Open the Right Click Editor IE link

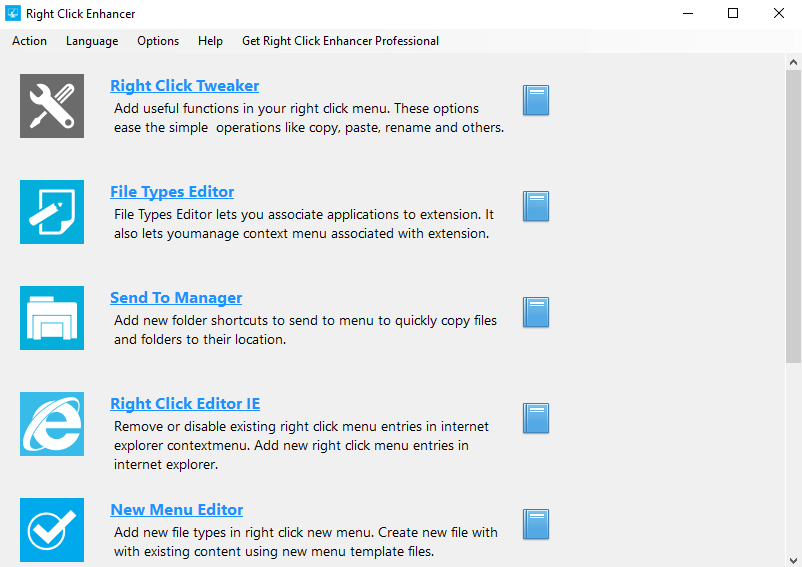pos(185,403)
